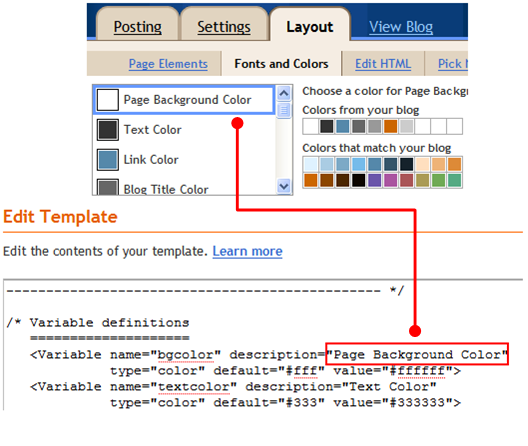Image resolution: width=528 pixels, height=446 pixels.
Task: Choose Page Background Color list item
Action: pos(184,100)
